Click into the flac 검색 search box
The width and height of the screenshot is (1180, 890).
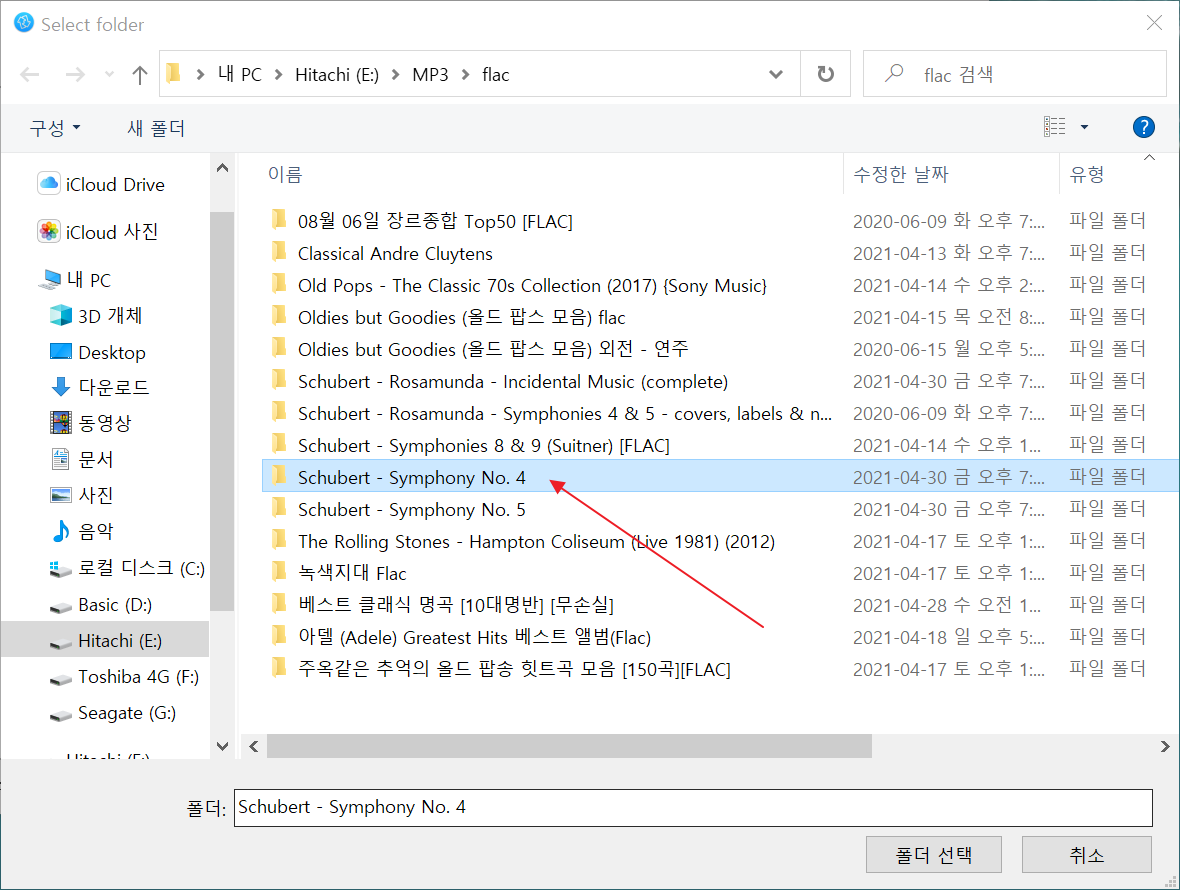(1014, 74)
